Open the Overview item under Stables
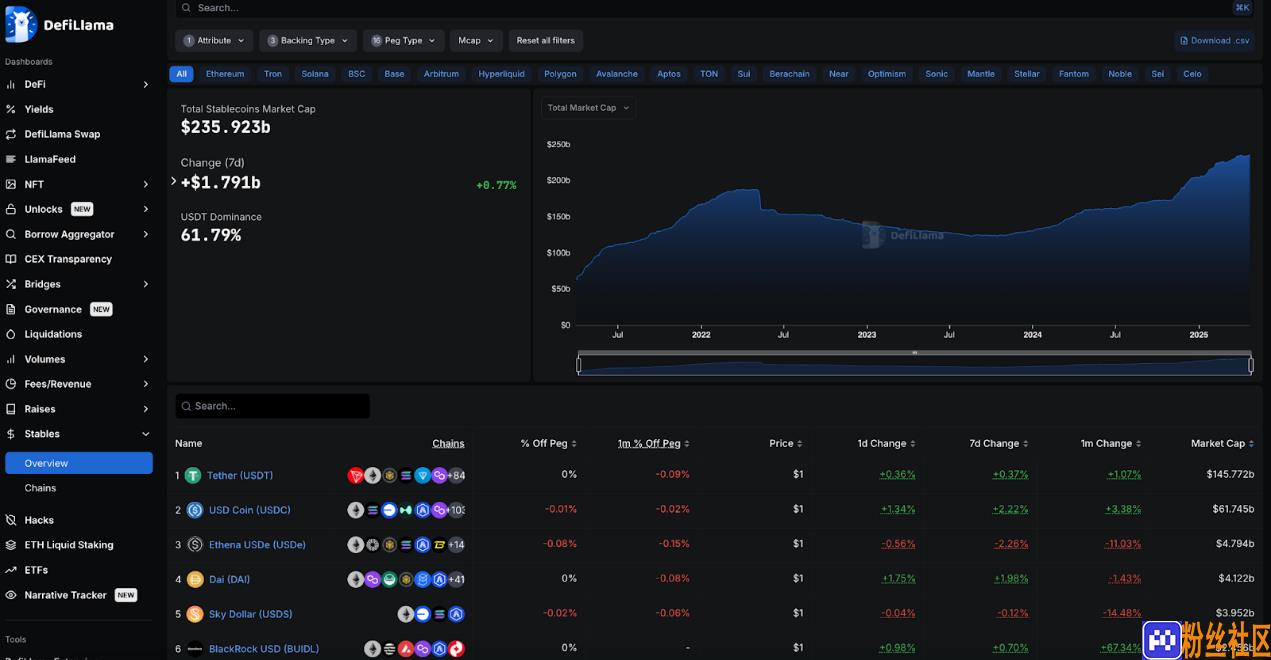1271x660 pixels. point(79,463)
